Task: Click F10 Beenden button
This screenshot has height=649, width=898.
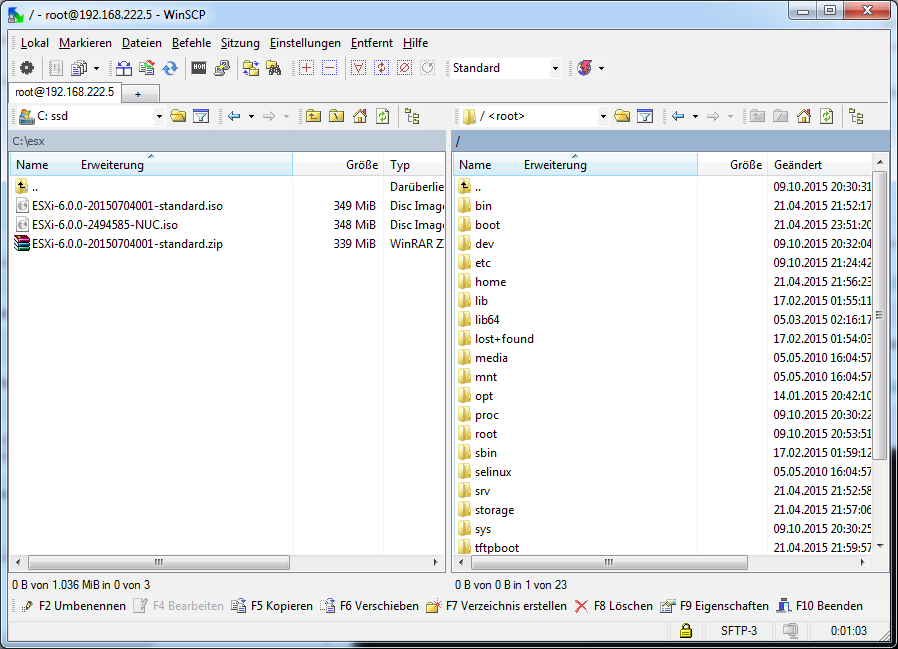Action: coord(820,606)
